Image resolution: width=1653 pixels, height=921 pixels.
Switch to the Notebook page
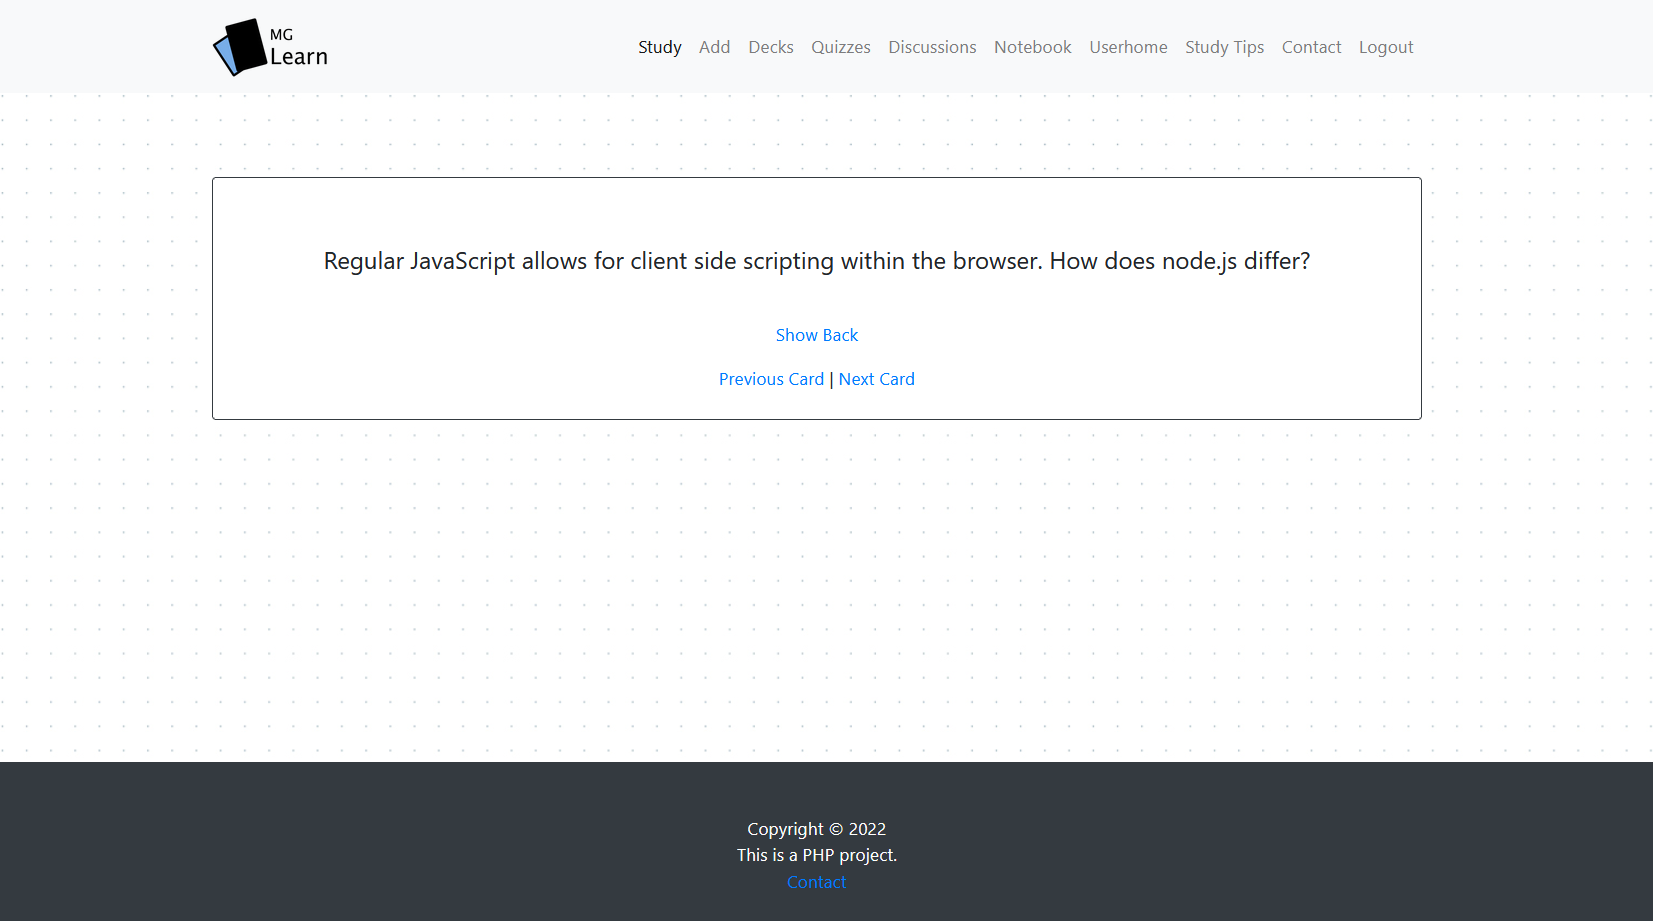click(1032, 47)
